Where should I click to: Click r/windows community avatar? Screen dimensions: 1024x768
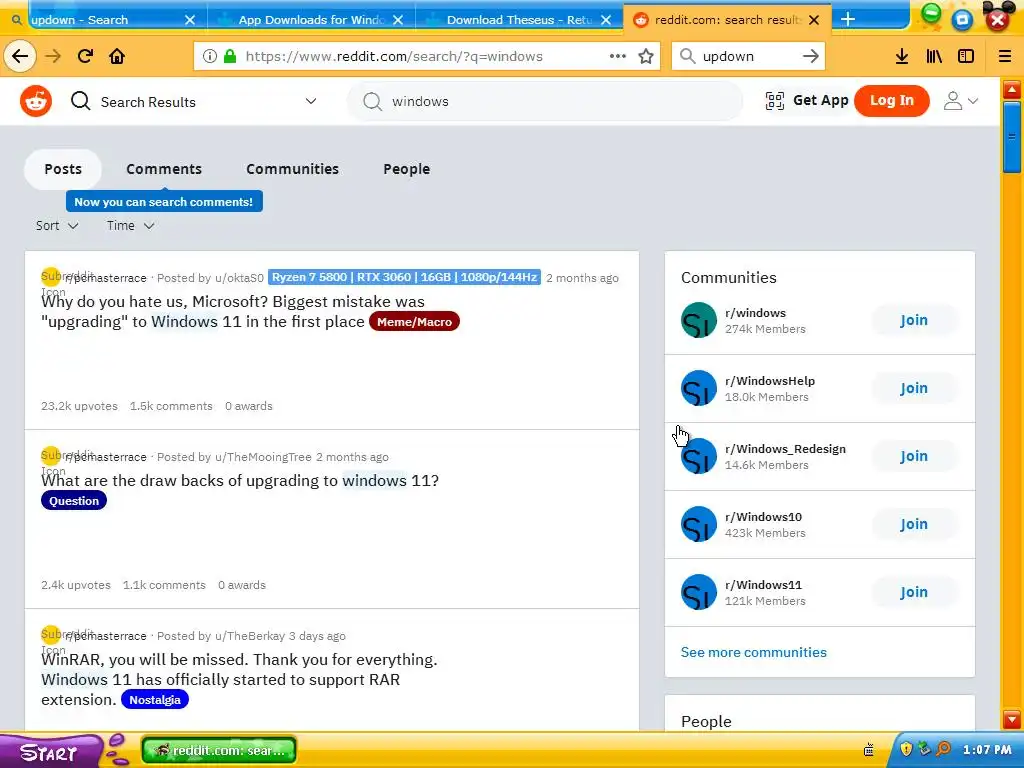(699, 320)
